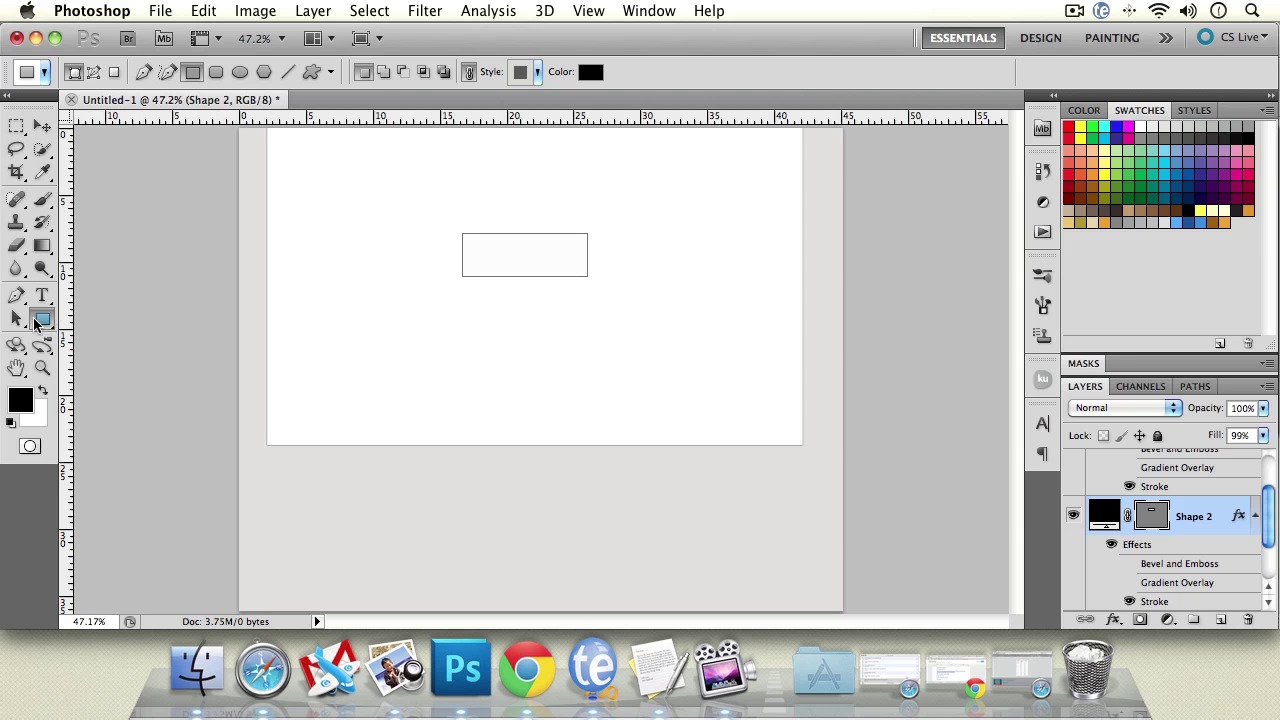Open the Layer menu

[313, 11]
